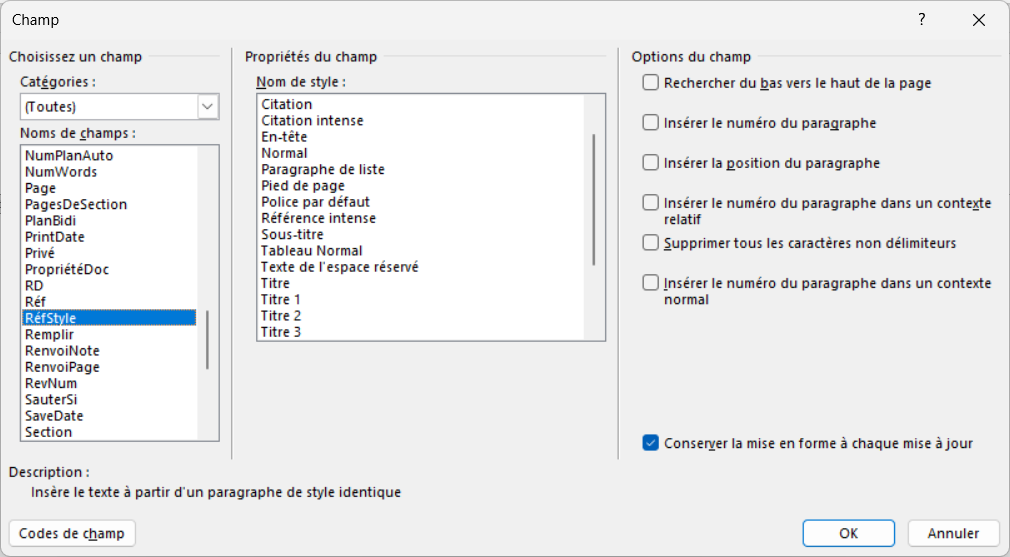Screen dimensions: 1010x557
Task: Click the field names list scrollbar
Action: tap(207, 340)
